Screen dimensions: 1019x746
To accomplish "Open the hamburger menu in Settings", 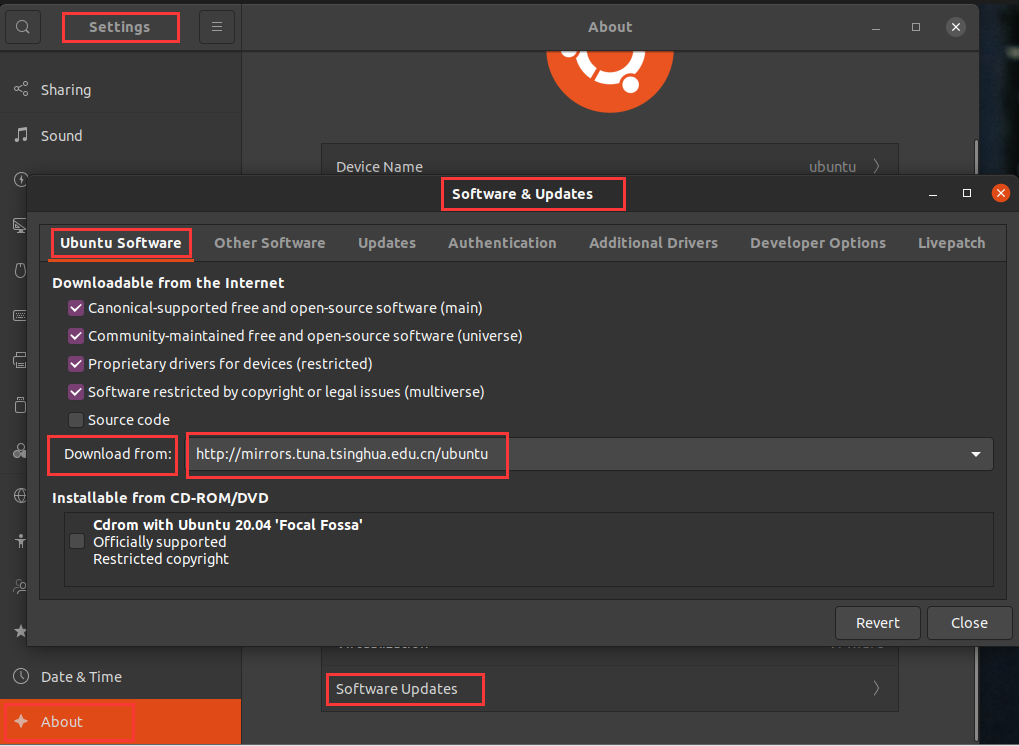I will (x=216, y=27).
